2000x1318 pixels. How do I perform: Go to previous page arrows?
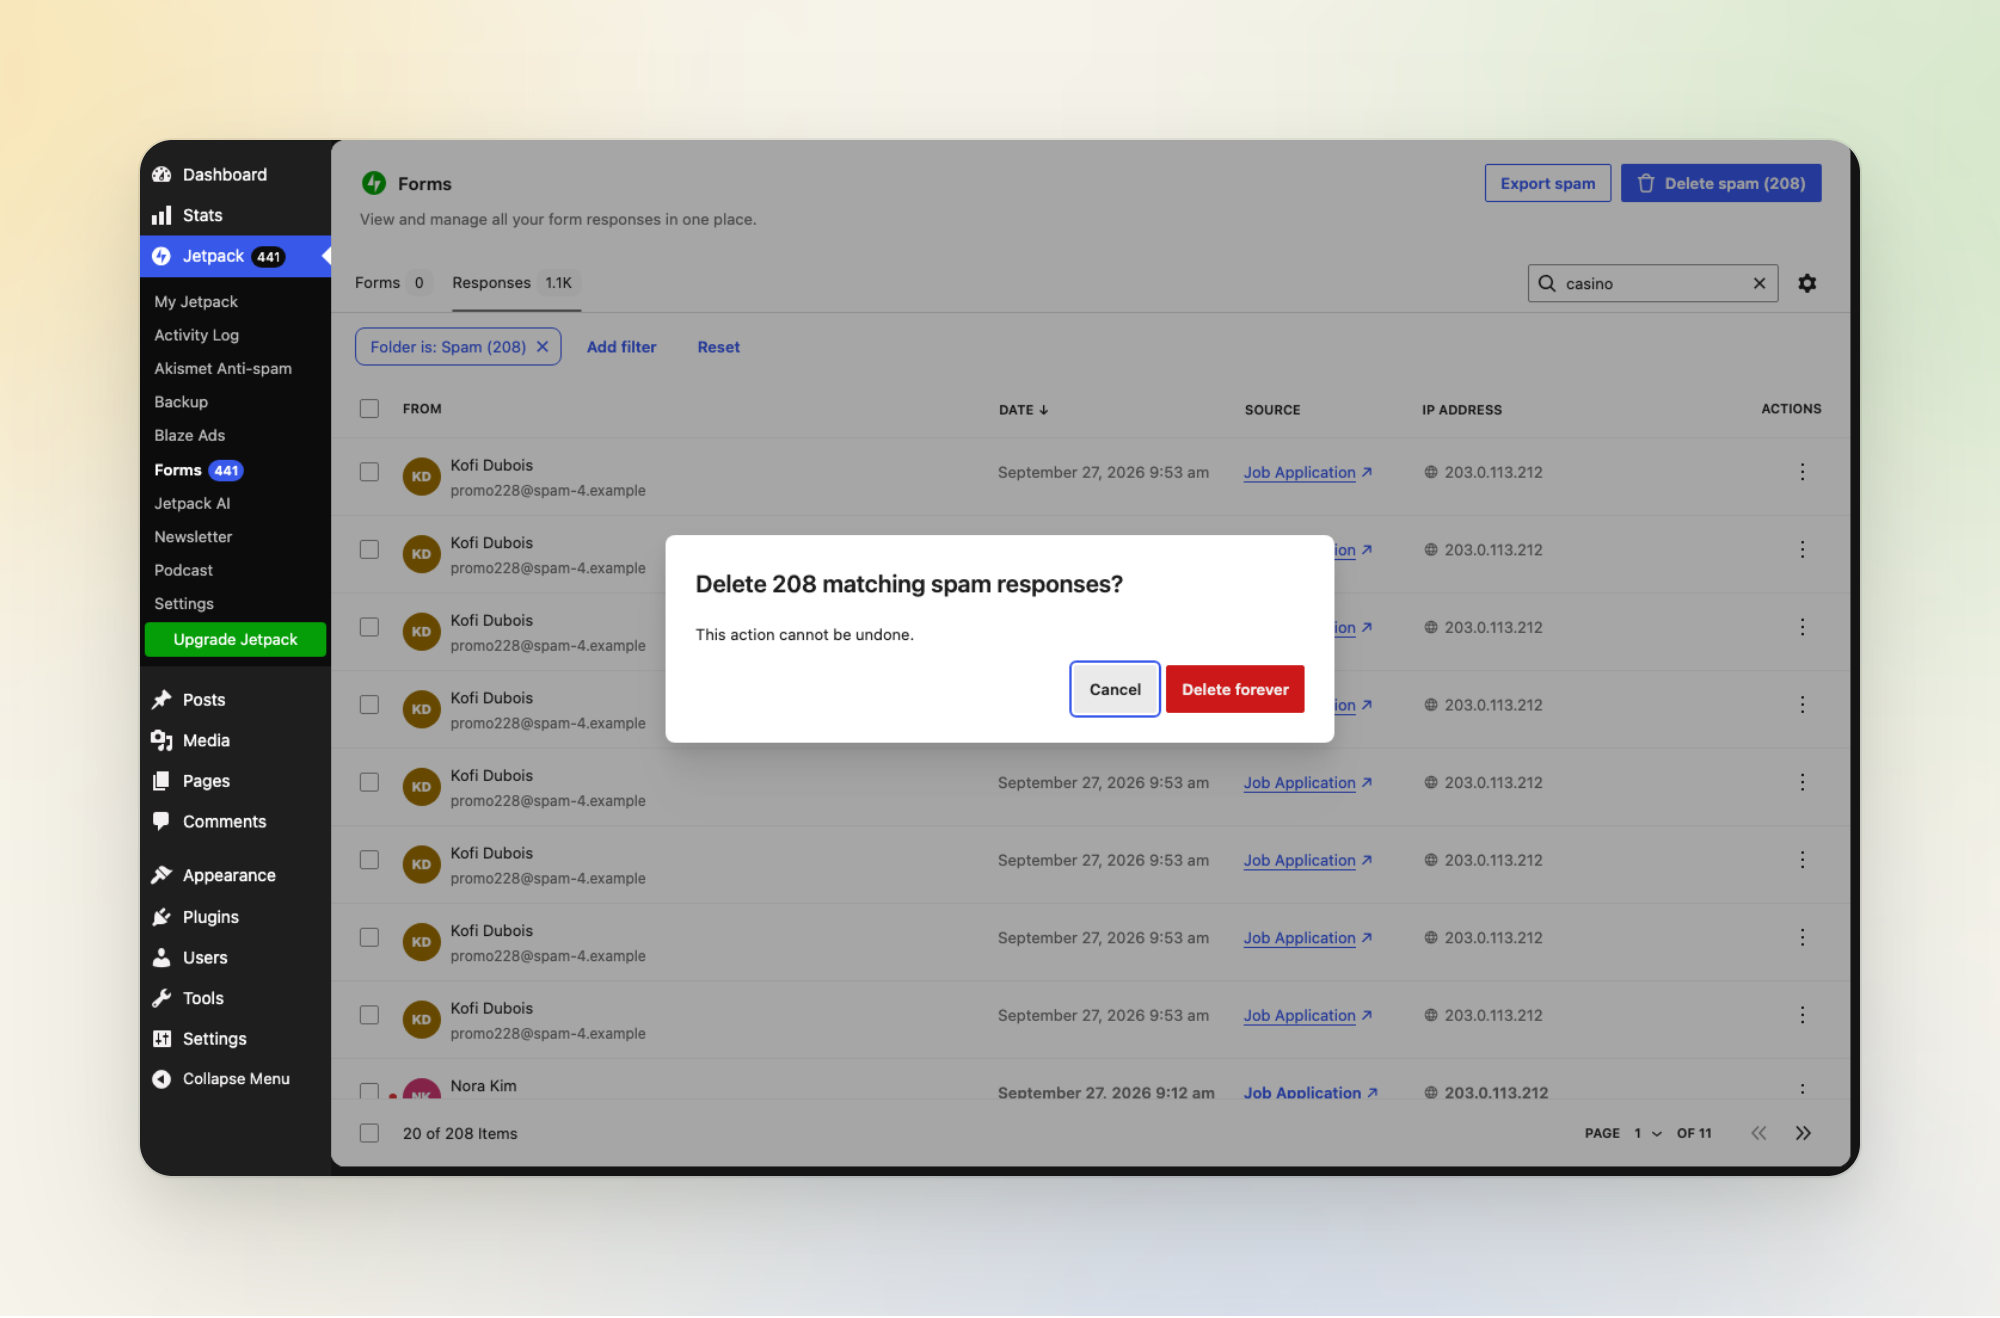pyautogui.click(x=1759, y=1133)
